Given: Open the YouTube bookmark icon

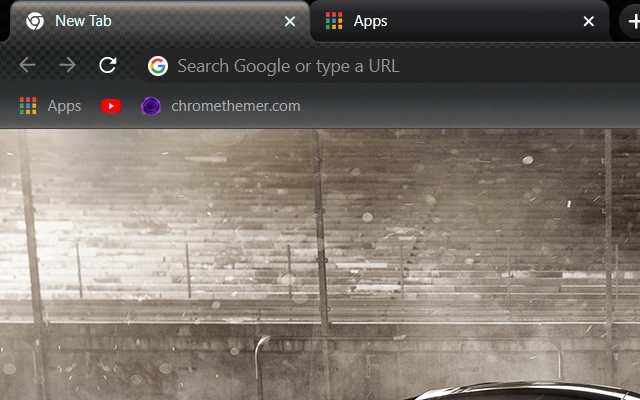Looking at the screenshot, I should tap(111, 106).
